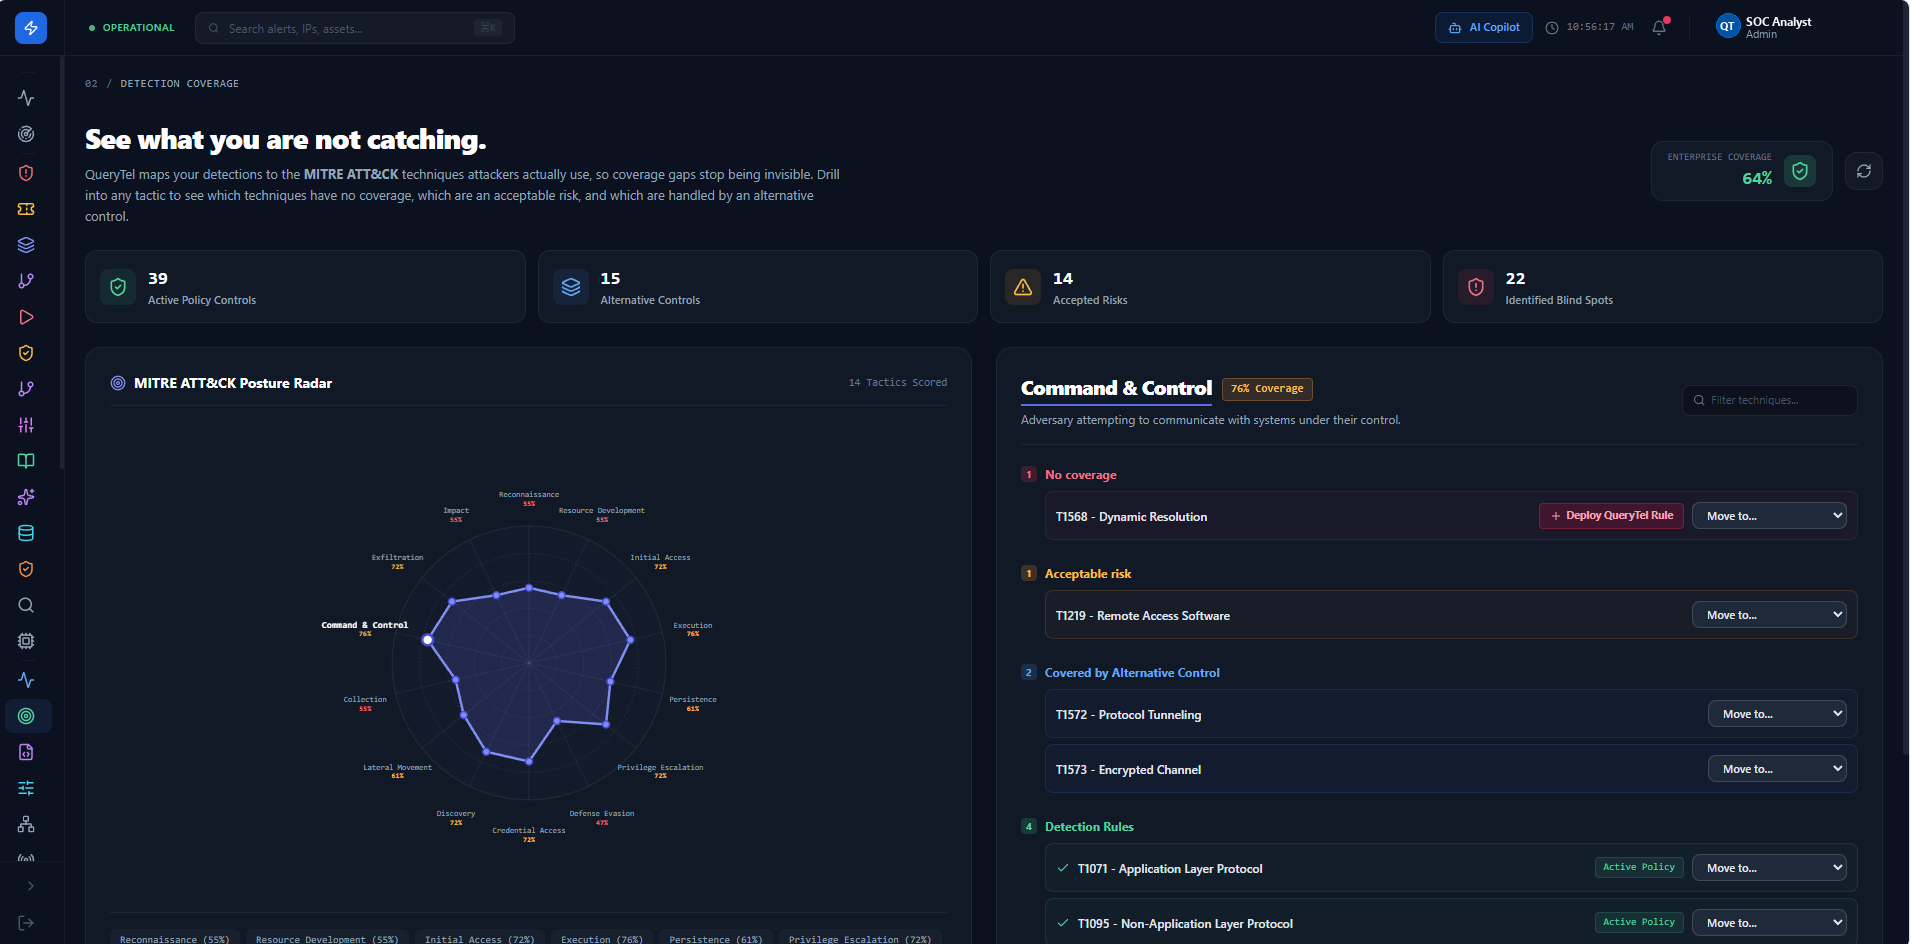Viewport: 1912px width, 944px height.
Task: Select the Persistence (61%) tactic chip
Action: (716, 938)
